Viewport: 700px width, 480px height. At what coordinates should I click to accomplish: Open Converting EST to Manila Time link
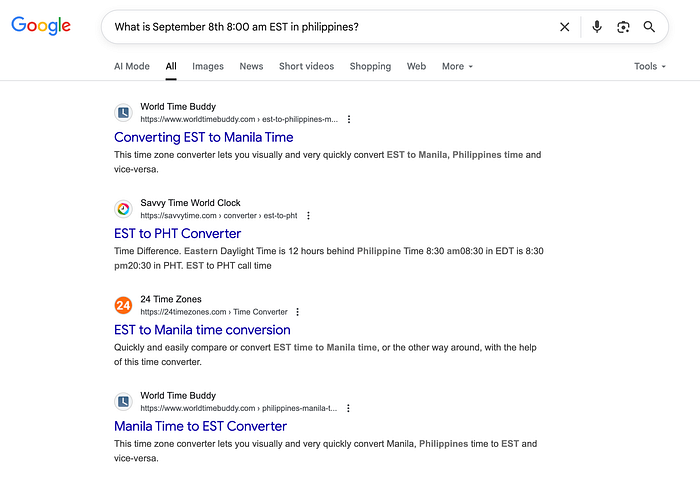204,137
